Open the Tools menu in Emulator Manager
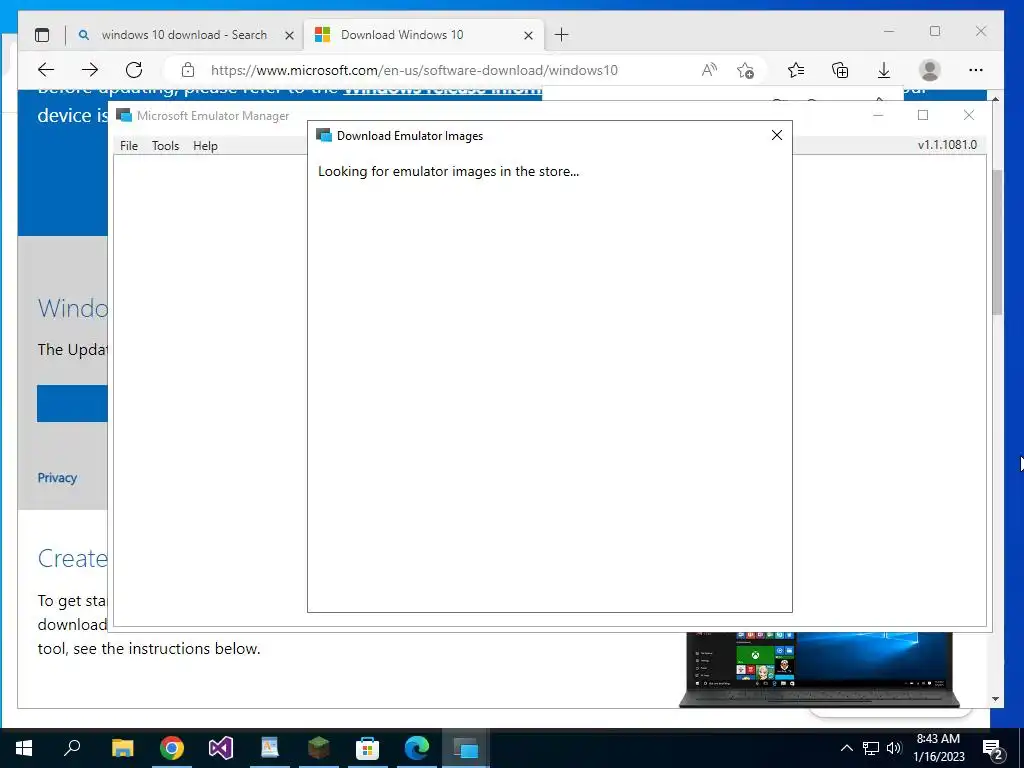 165,146
